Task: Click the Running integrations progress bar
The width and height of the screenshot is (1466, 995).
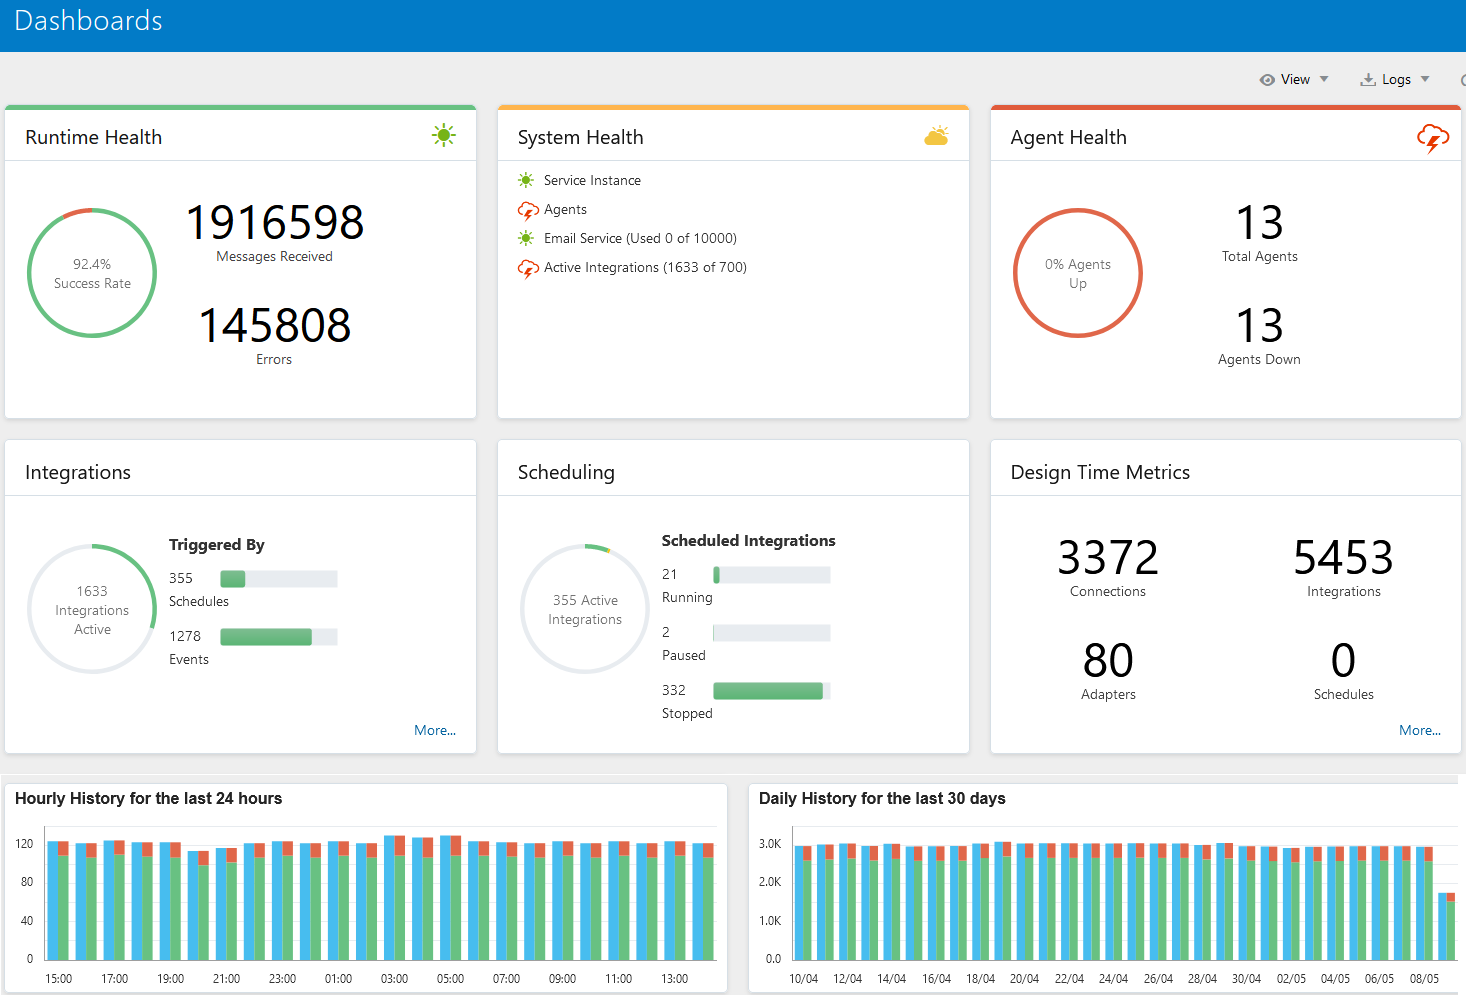Action: click(x=771, y=574)
